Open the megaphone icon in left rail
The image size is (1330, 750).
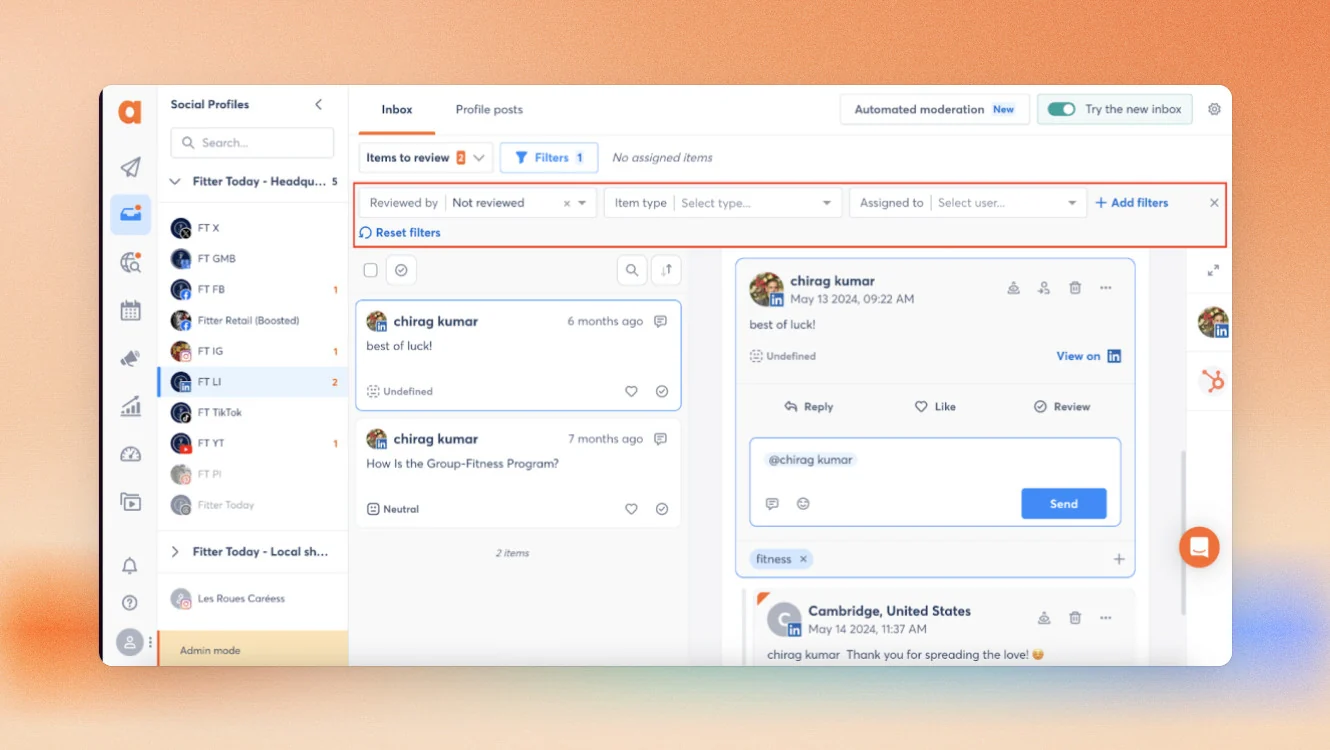tap(130, 358)
